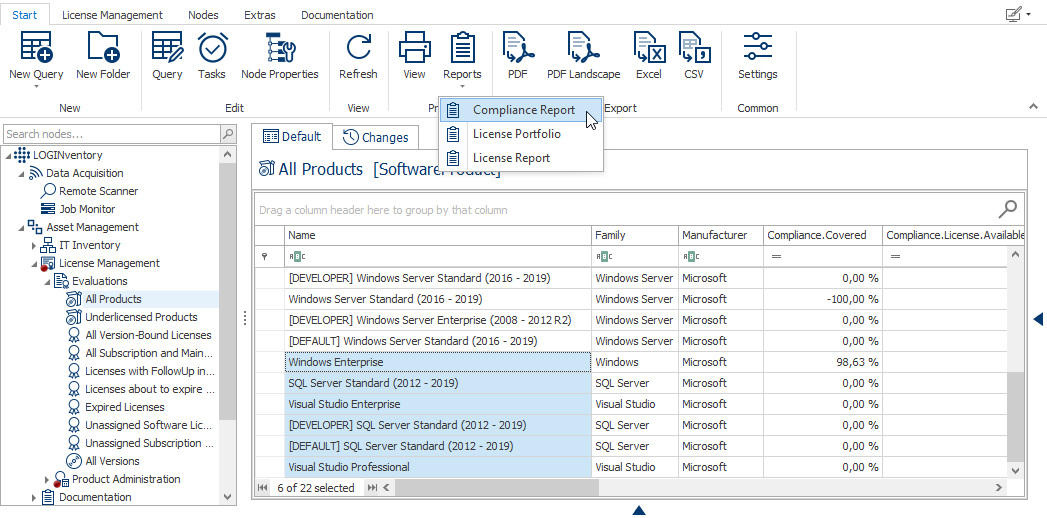Image resolution: width=1047 pixels, height=518 pixels.
Task: Click the grid horizontal scrollbar thumb
Action: (497, 488)
